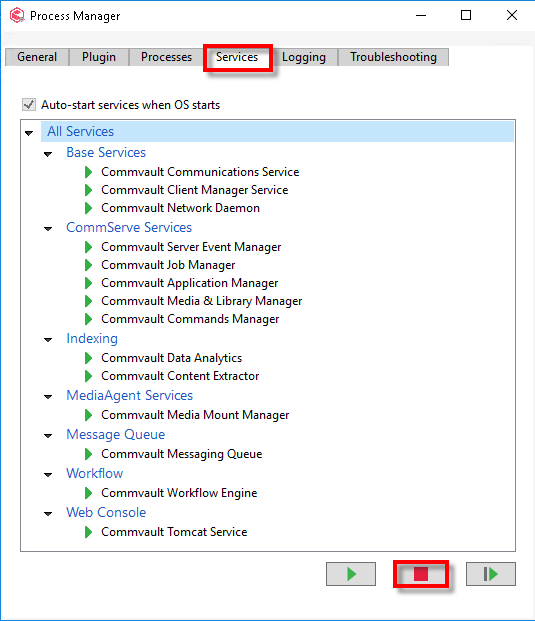Select Commvault Server Event Manager text
The width and height of the screenshot is (535, 621).
tap(191, 247)
